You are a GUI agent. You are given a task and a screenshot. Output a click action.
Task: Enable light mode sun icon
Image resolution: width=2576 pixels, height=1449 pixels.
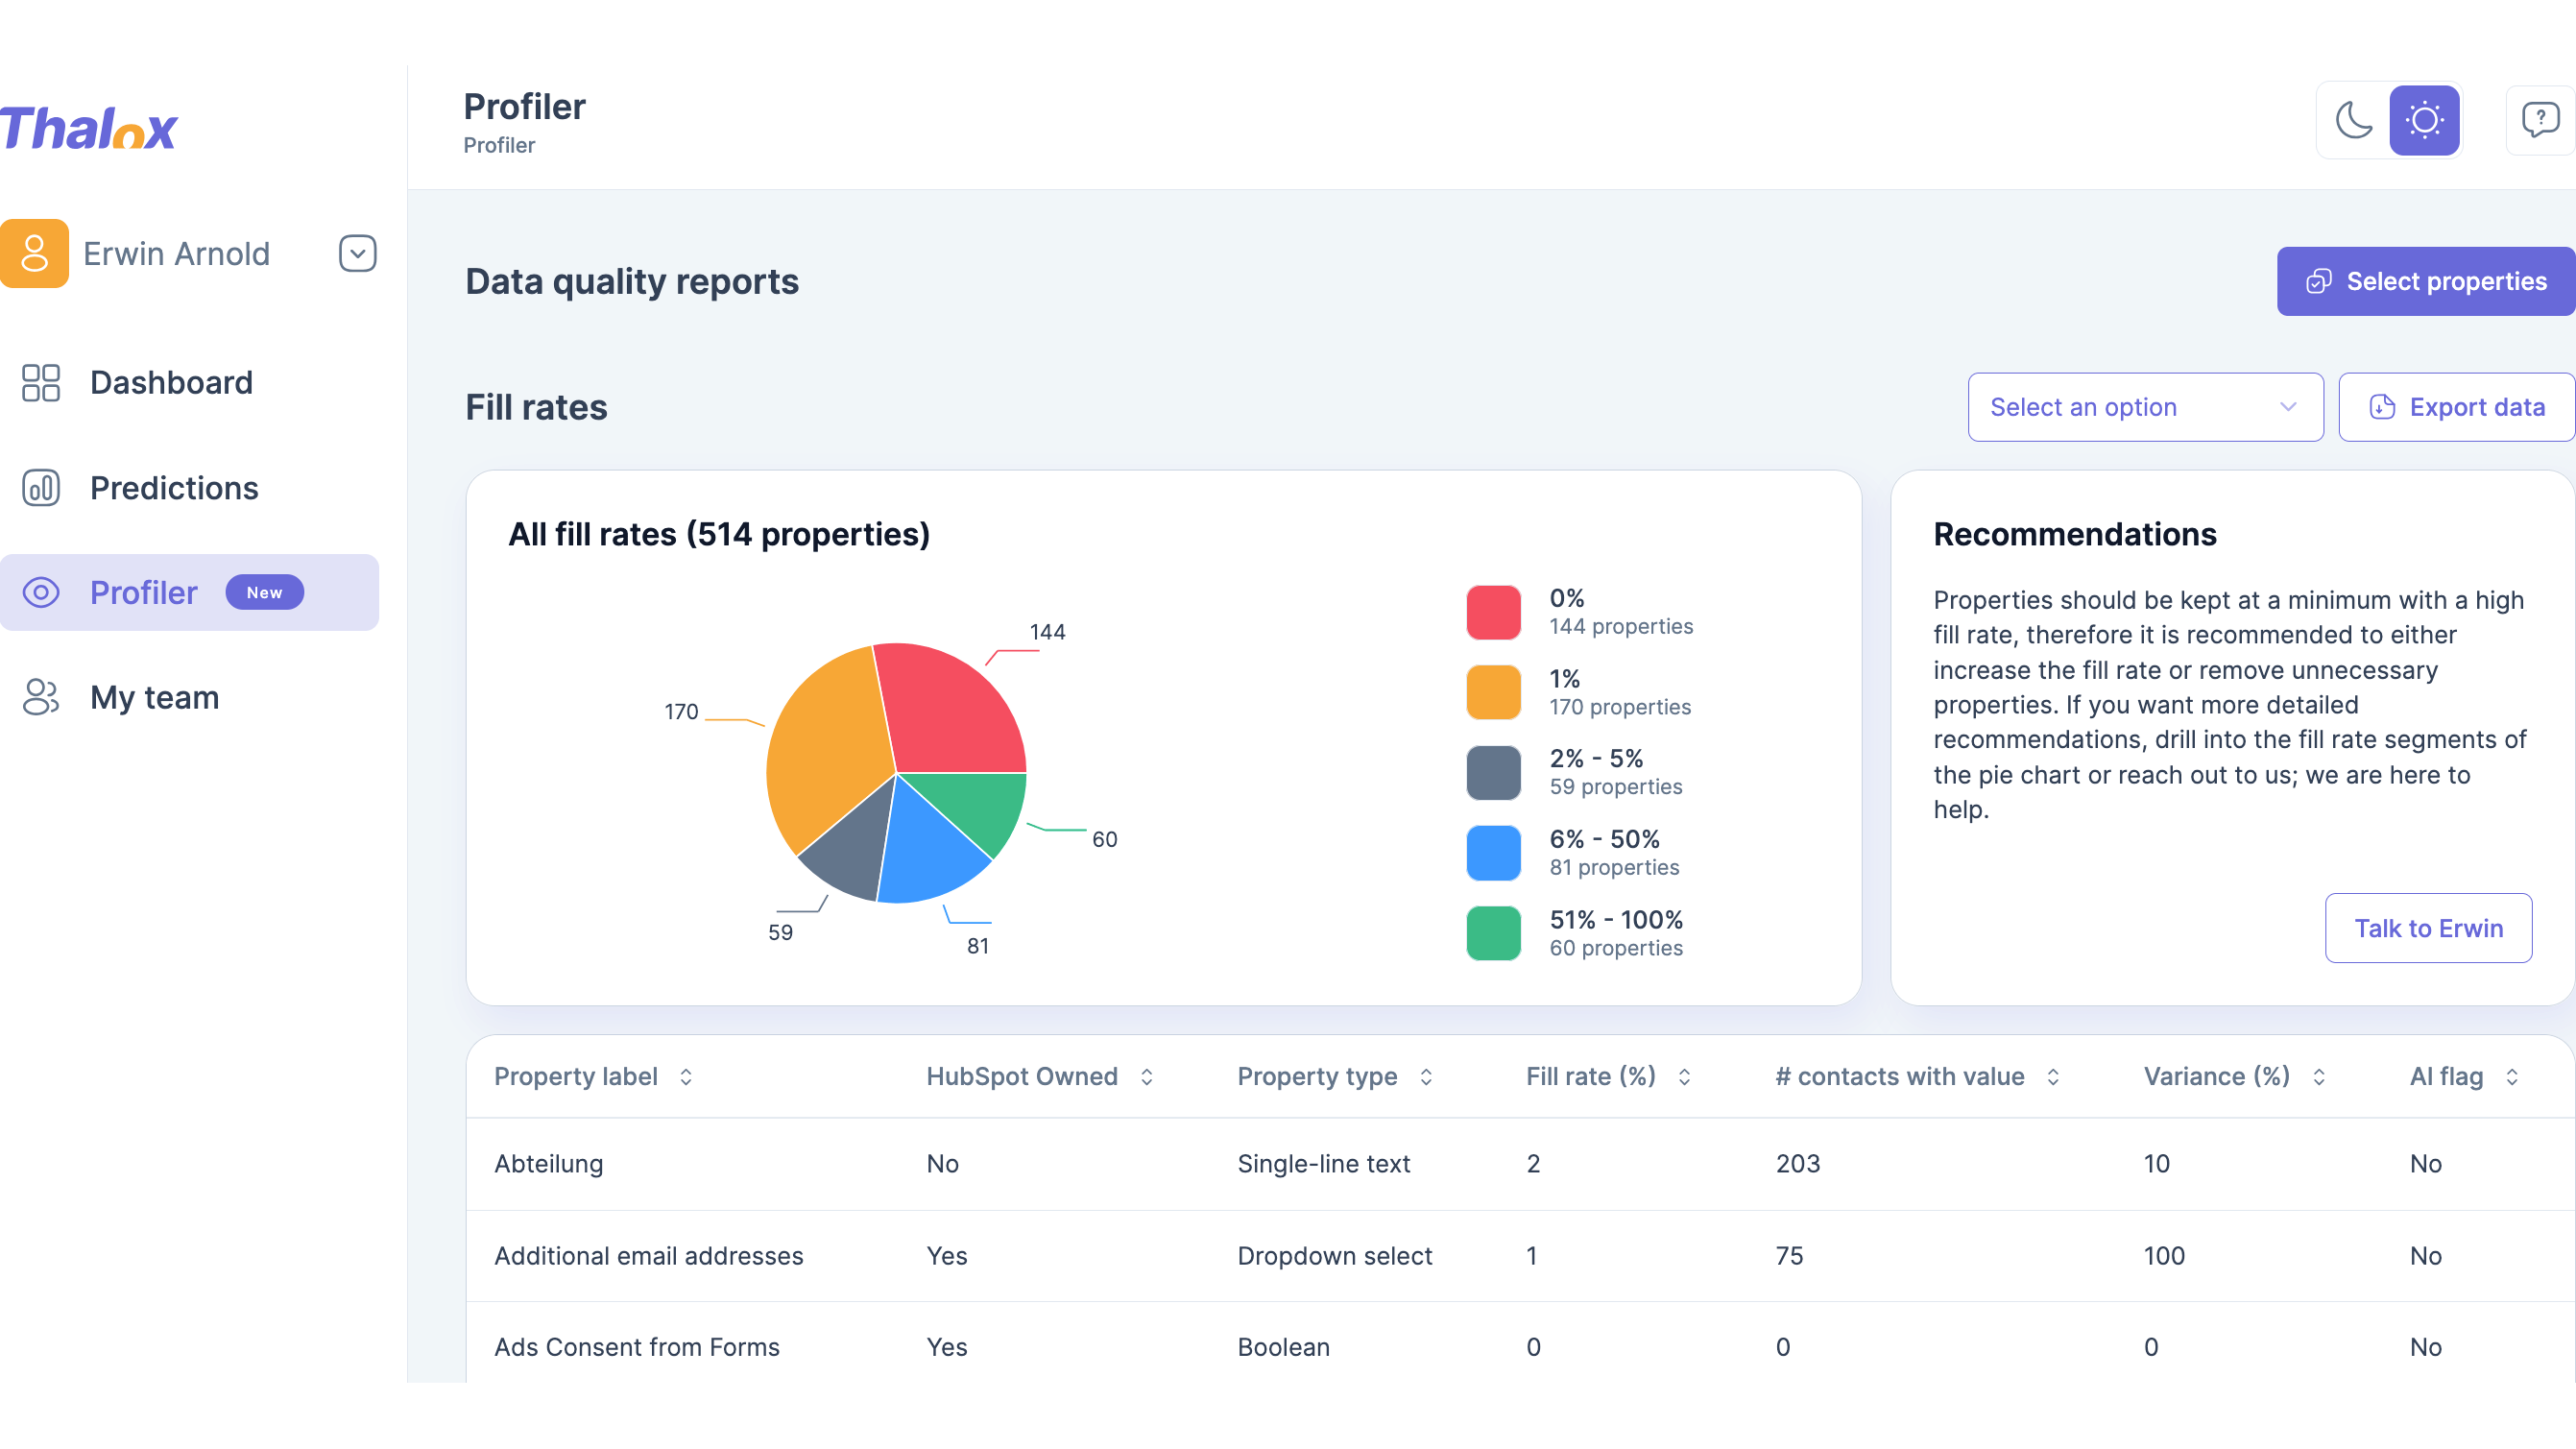click(2423, 120)
